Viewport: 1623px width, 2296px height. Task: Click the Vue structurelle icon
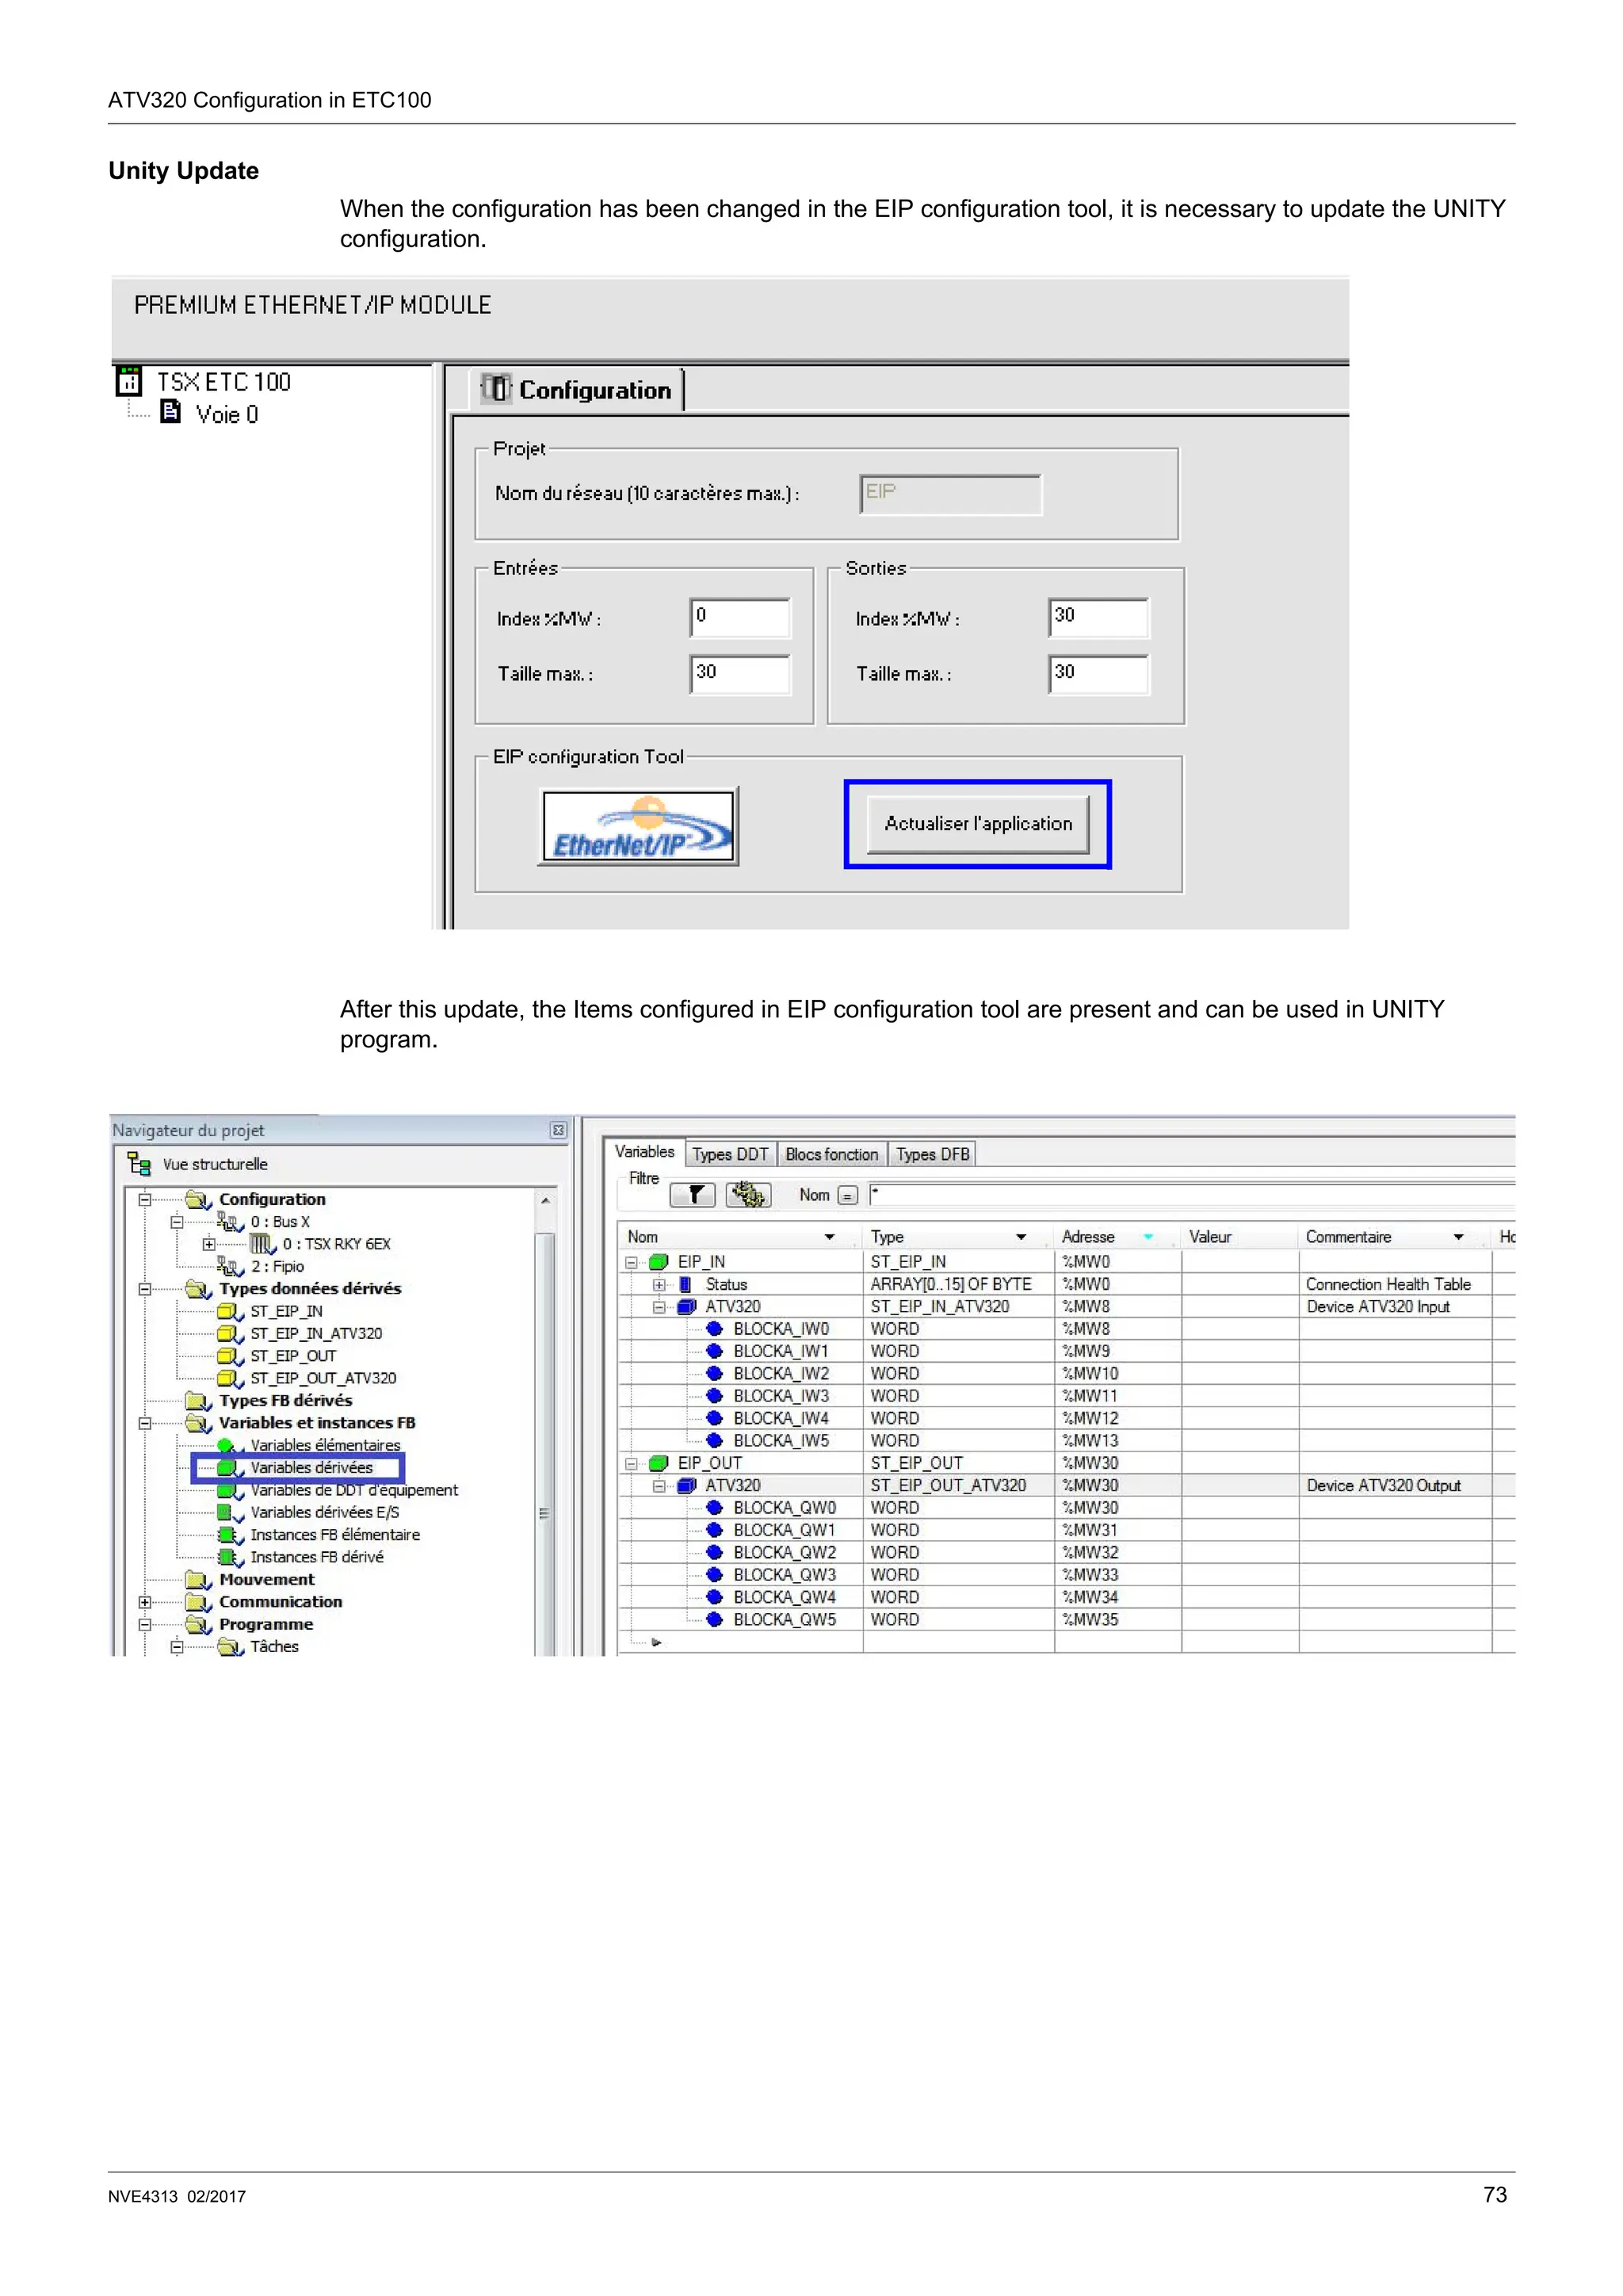139,1164
